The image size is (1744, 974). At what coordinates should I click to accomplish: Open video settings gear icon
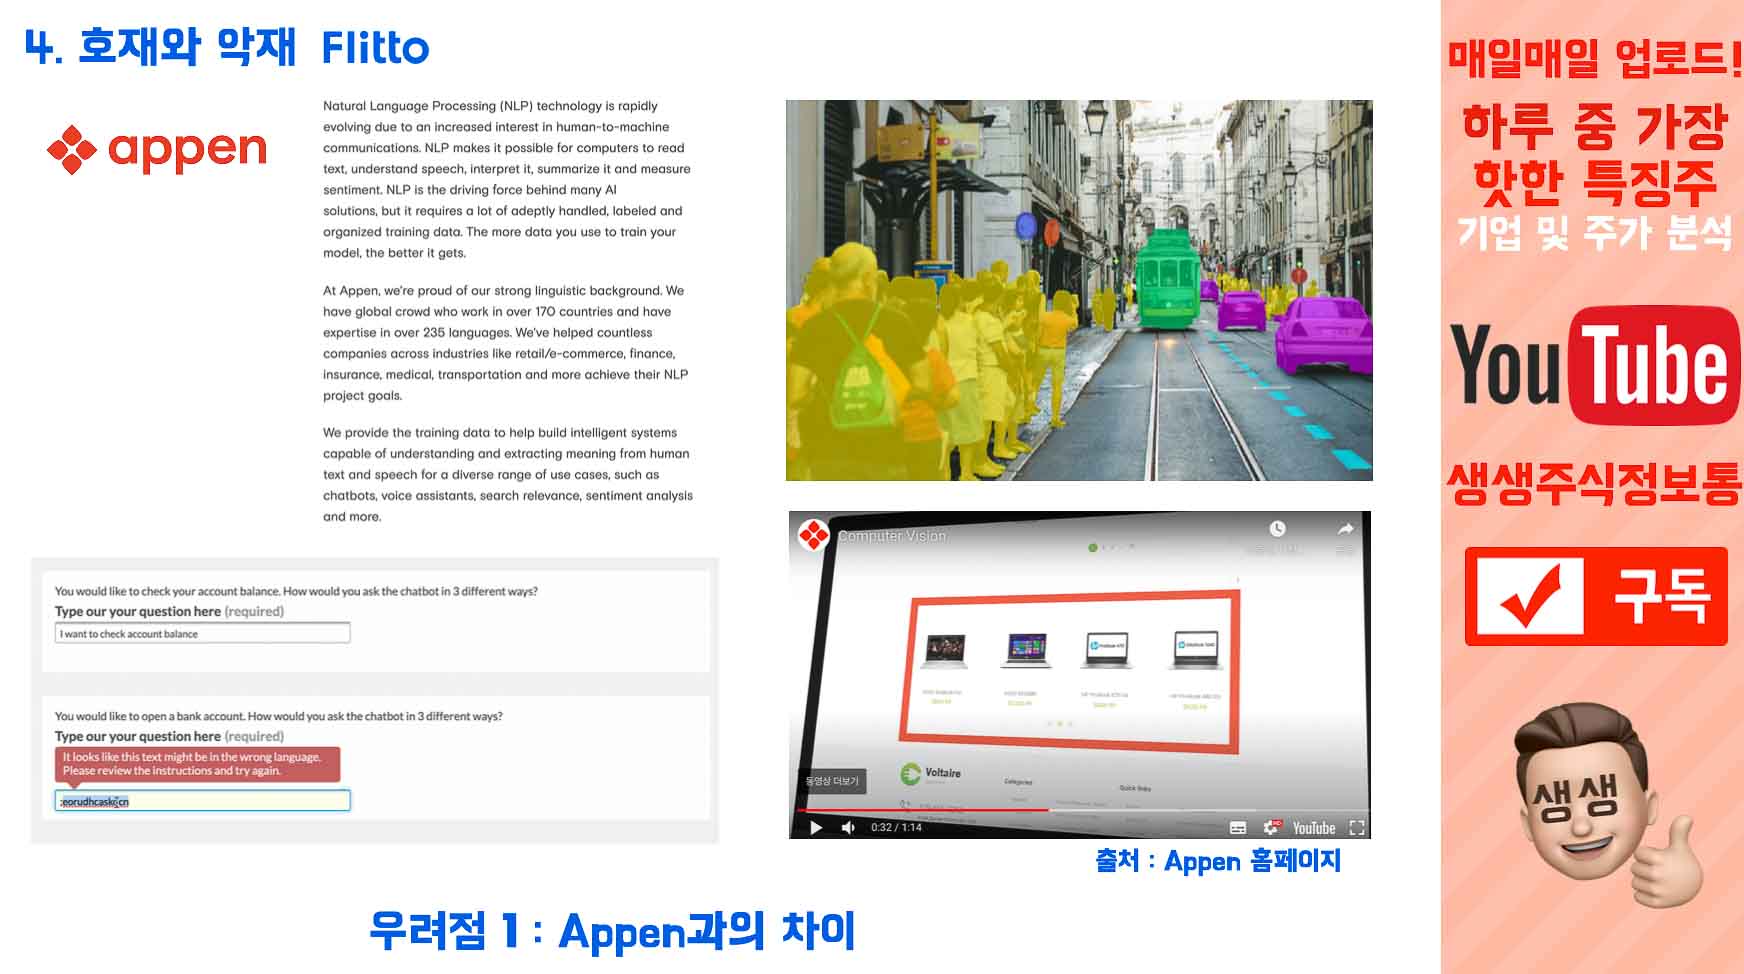[1271, 828]
